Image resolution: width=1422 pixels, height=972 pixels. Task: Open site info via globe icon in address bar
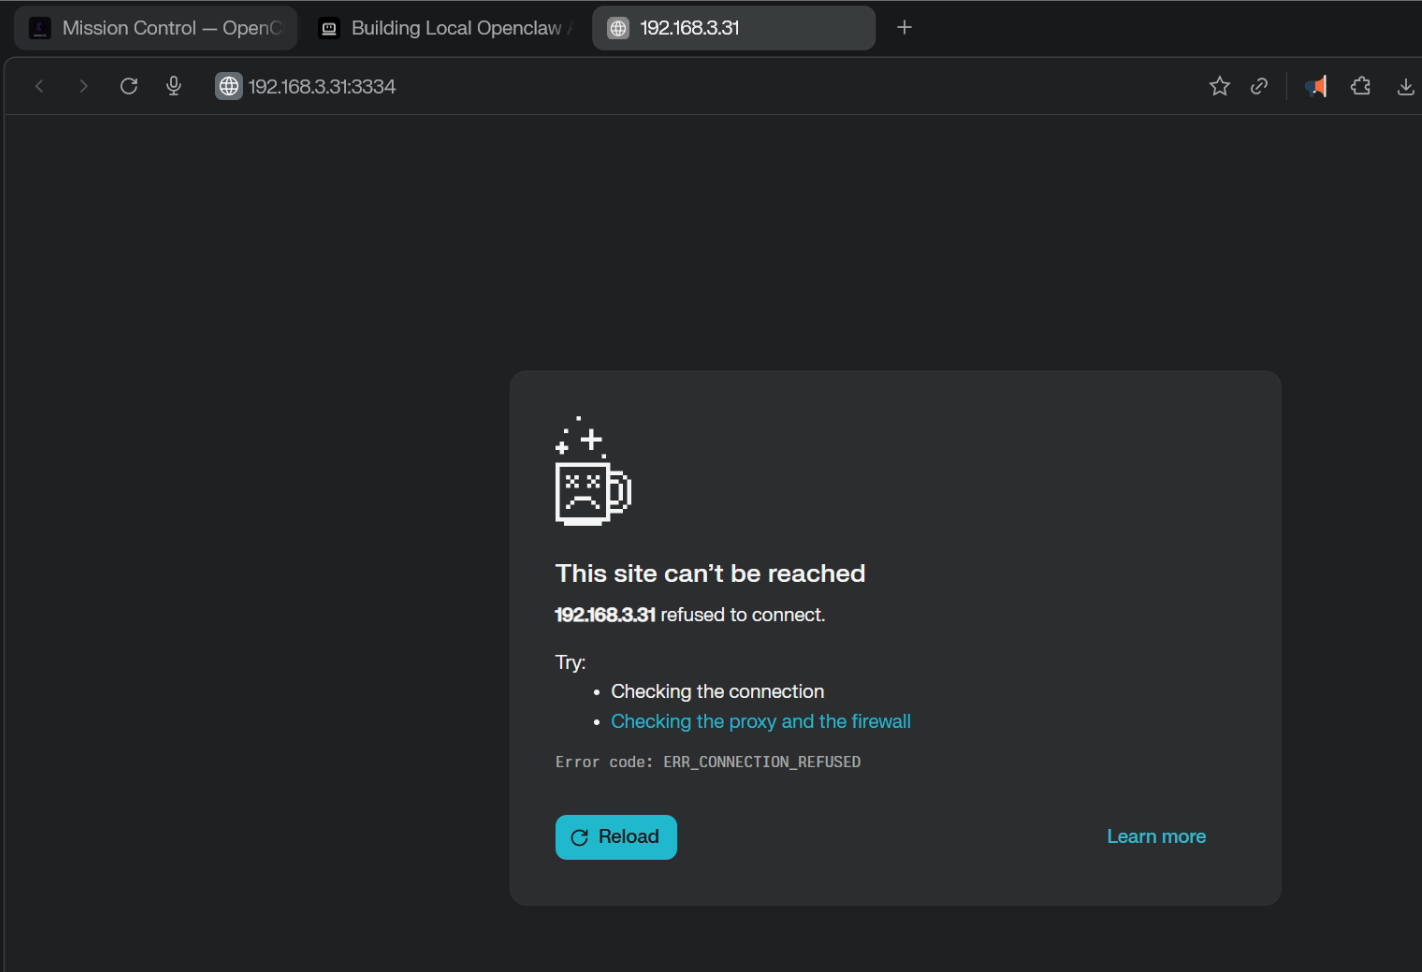click(x=229, y=86)
